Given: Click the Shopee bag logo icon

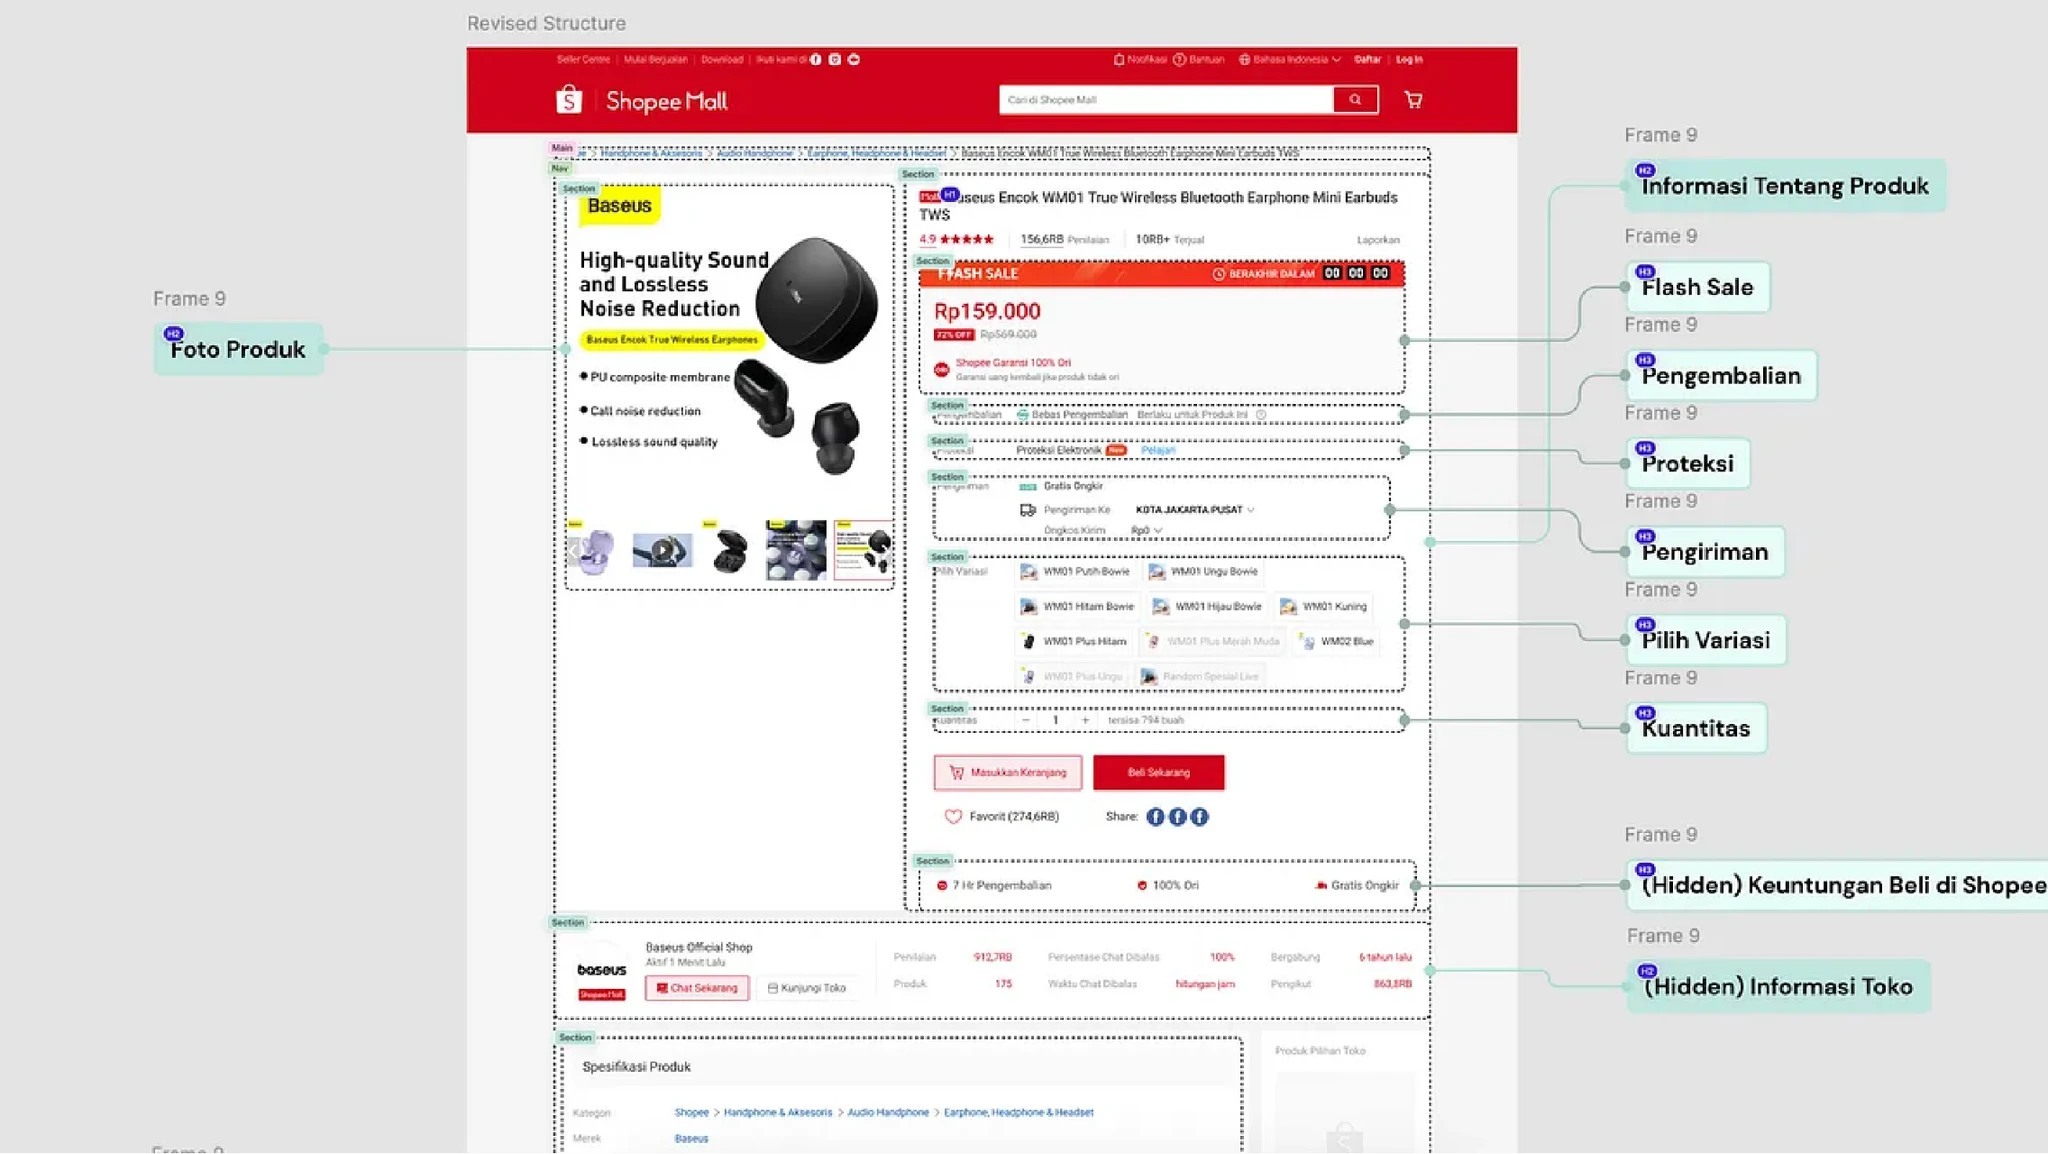Looking at the screenshot, I should click(x=569, y=100).
